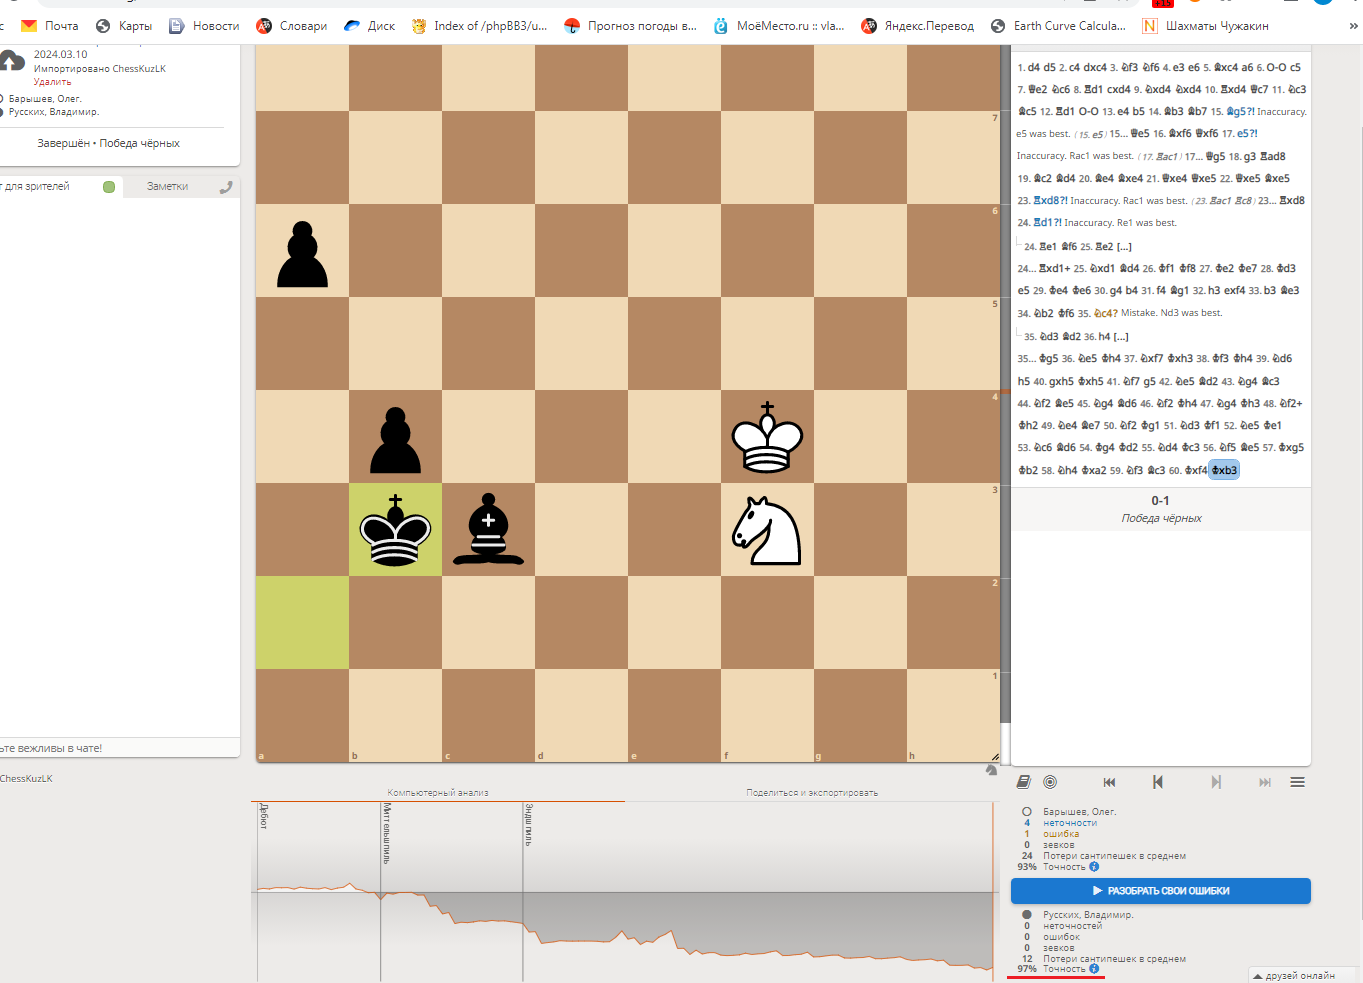1363x983 pixels.
Task: Open the Прогноз погоды bookmark
Action: pos(630,26)
